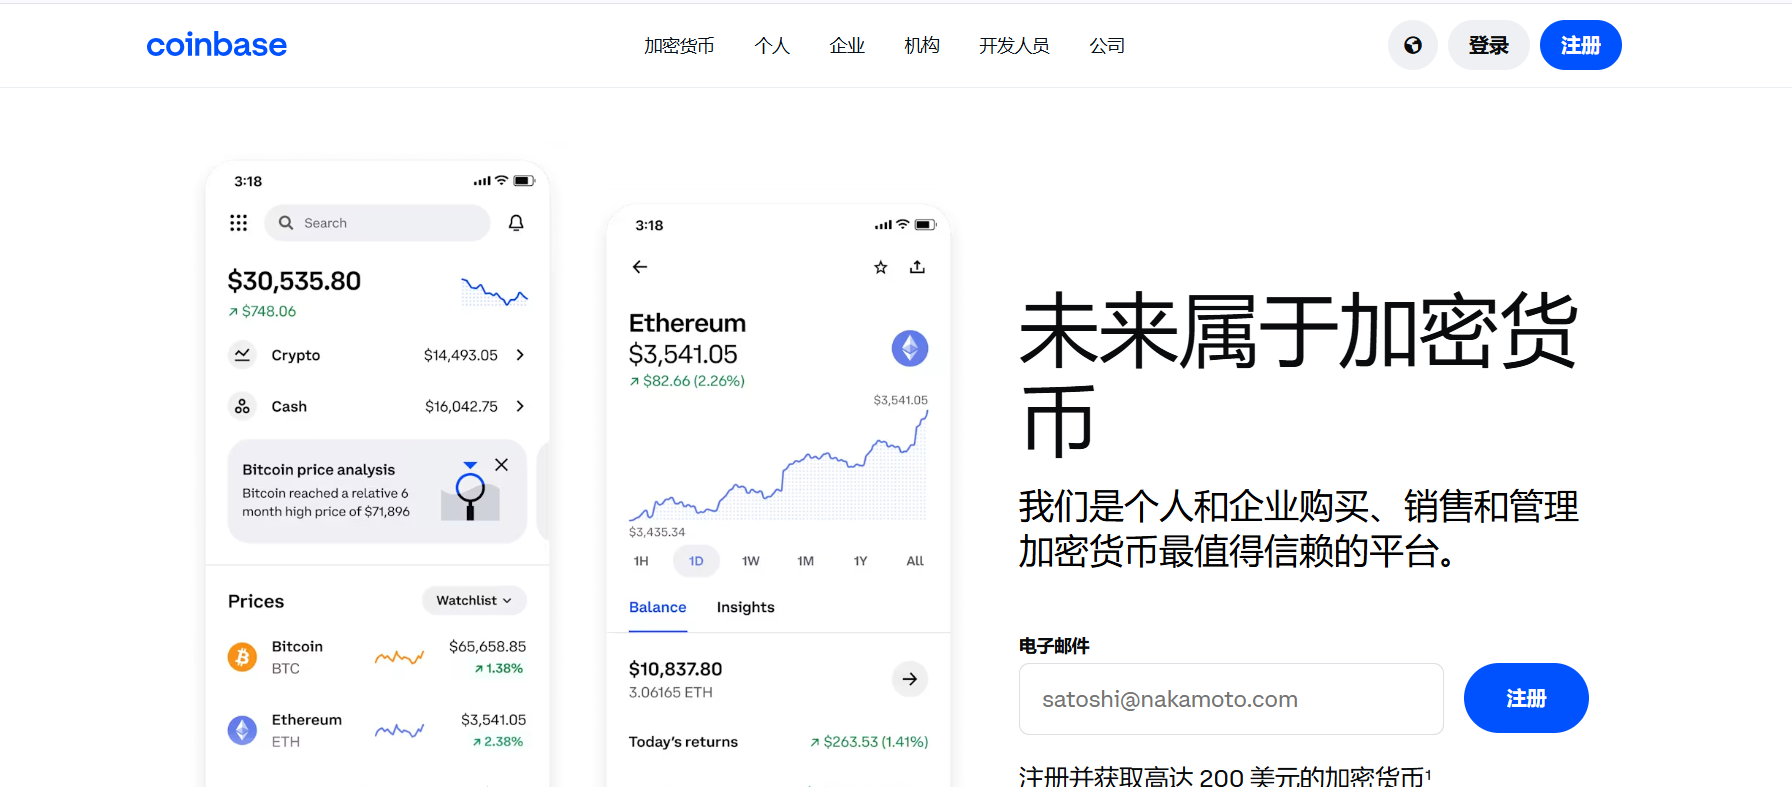Image resolution: width=1792 pixels, height=787 pixels.
Task: Click the $65,658.85 Bitcoin price
Action: (x=488, y=647)
